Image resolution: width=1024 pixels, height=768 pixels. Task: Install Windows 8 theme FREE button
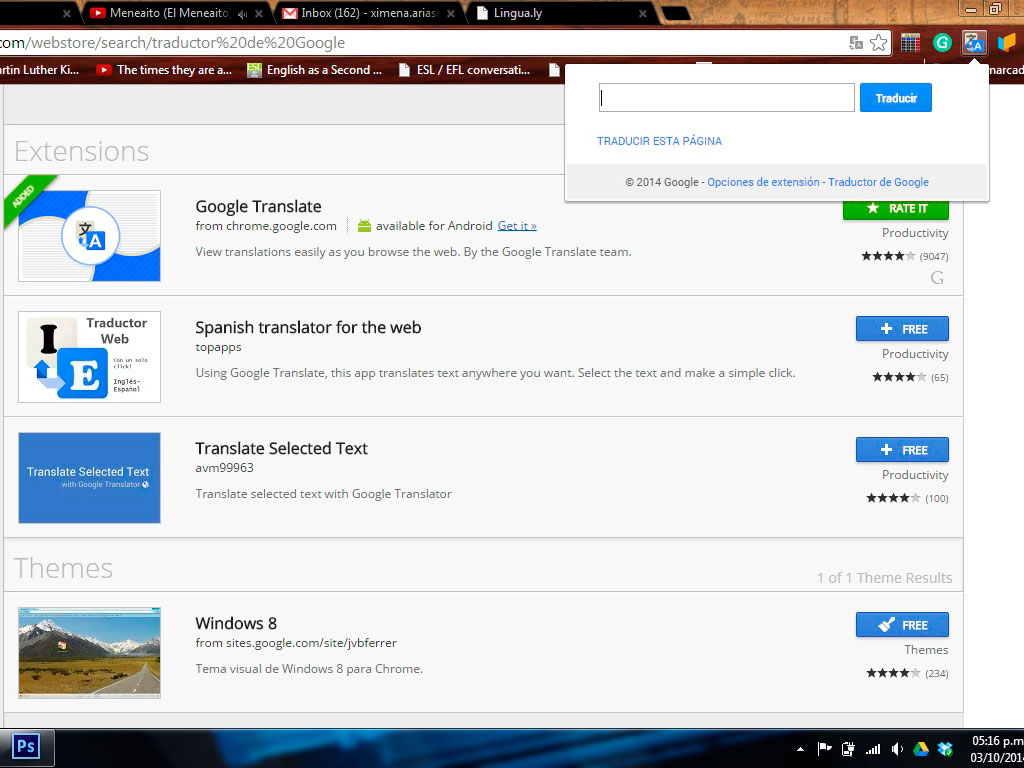click(902, 625)
